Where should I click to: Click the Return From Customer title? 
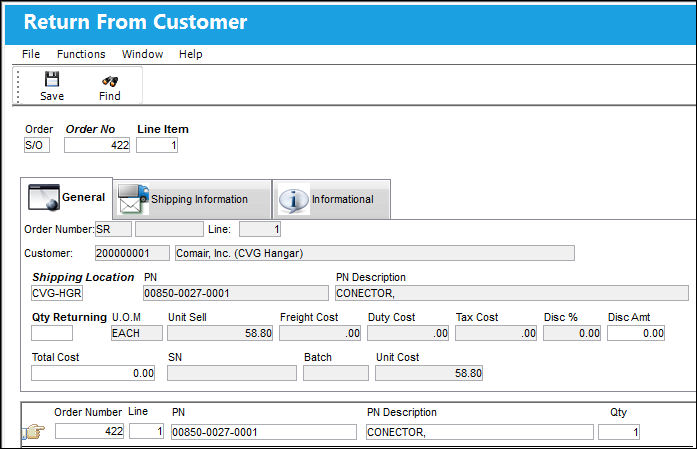pos(135,22)
